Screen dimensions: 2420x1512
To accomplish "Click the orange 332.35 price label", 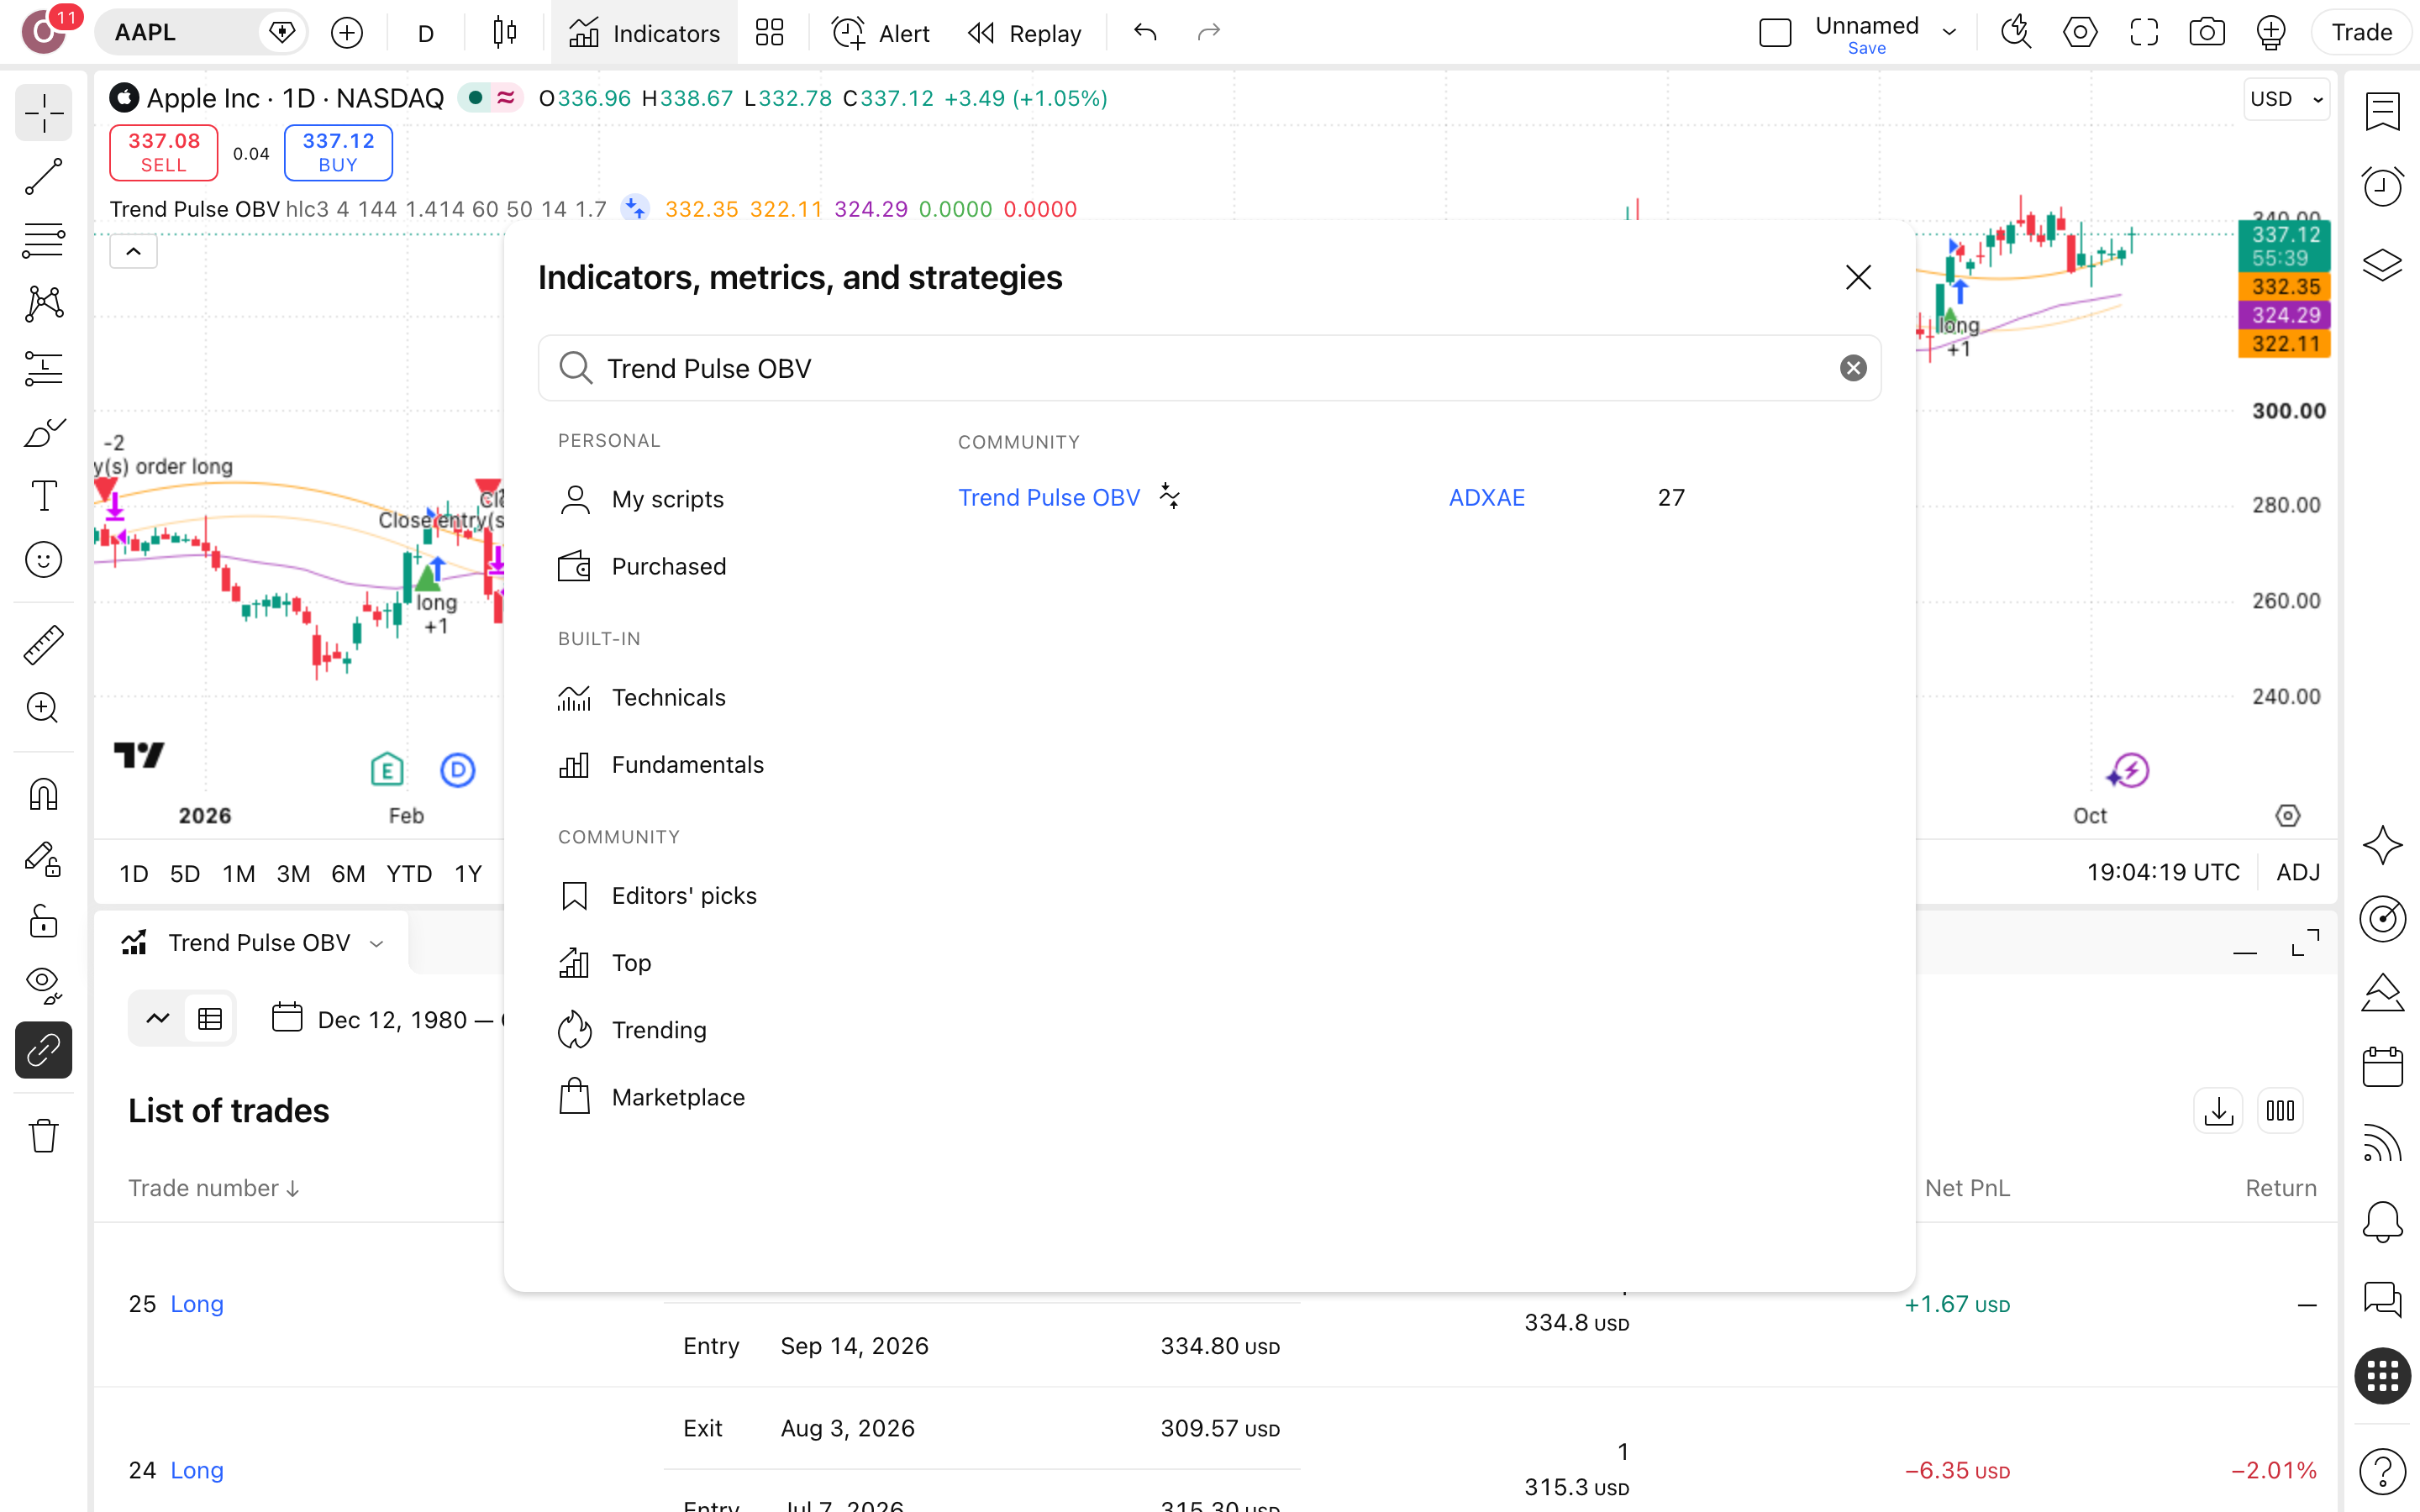I will tap(2285, 287).
